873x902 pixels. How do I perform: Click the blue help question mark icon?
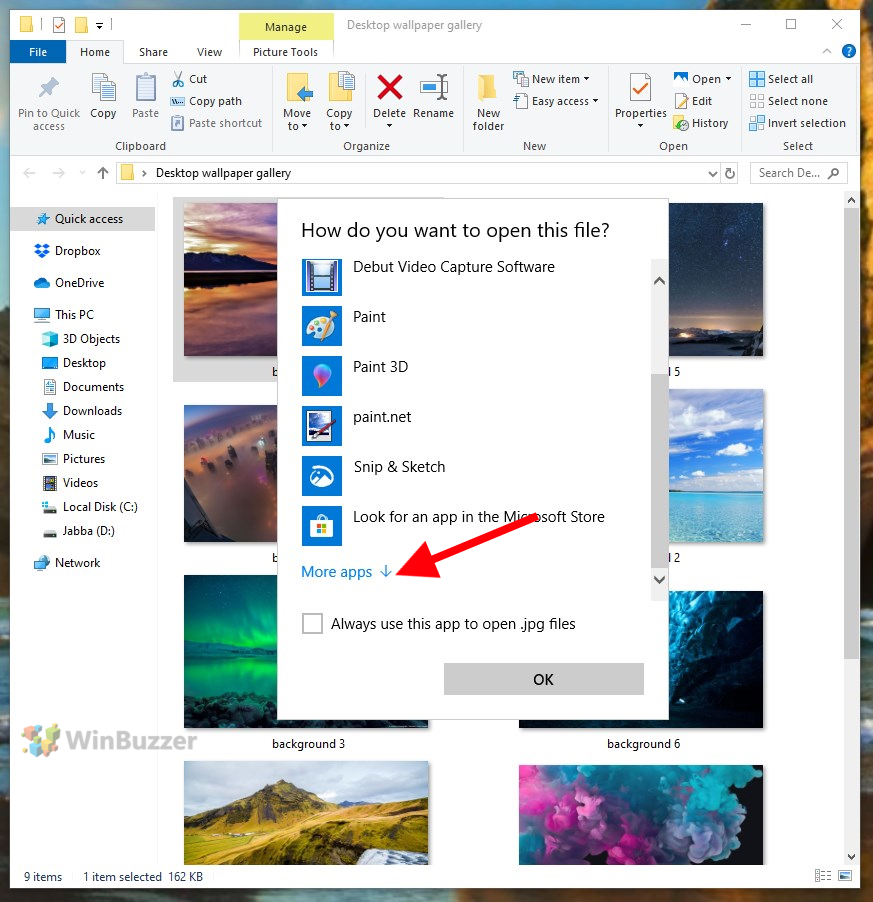pyautogui.click(x=848, y=51)
